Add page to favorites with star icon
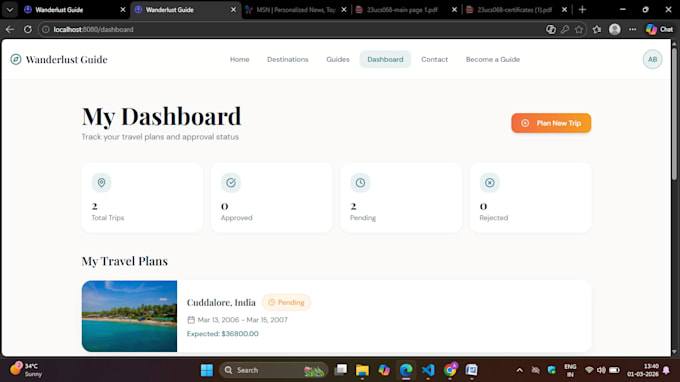The width and height of the screenshot is (680, 382). [579, 29]
